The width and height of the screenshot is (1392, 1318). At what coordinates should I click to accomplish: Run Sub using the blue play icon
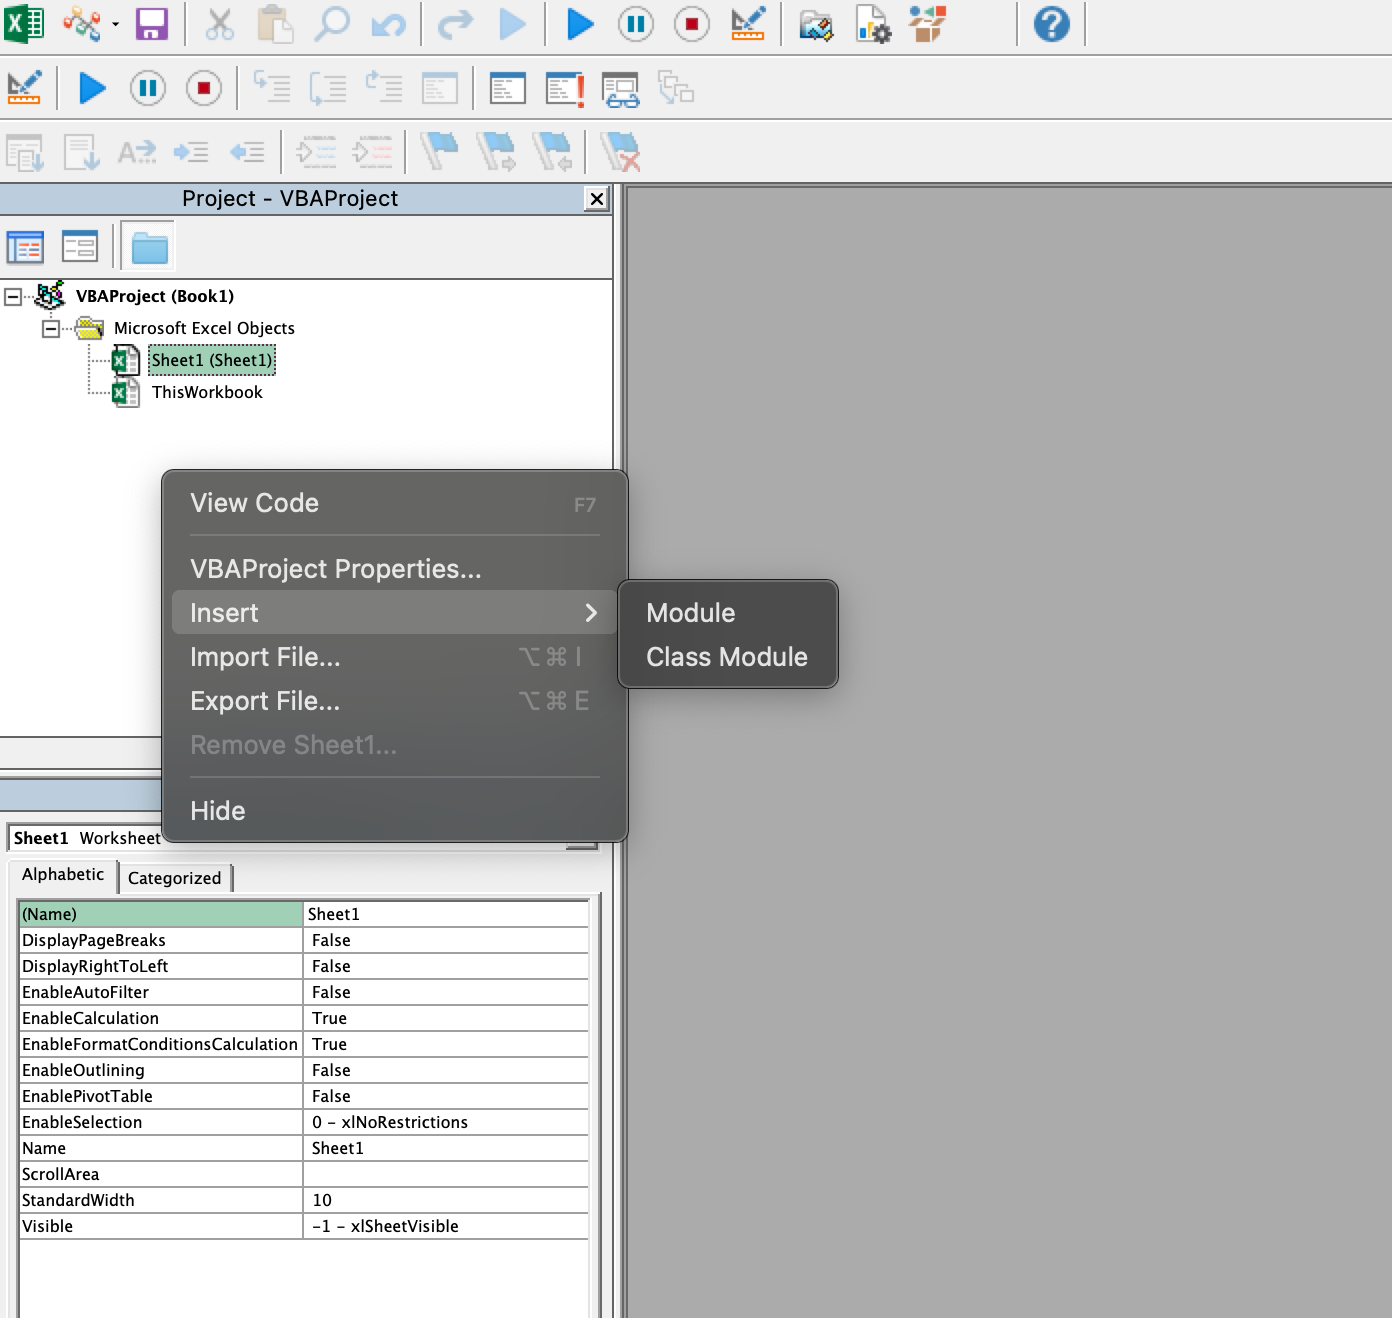coord(579,24)
